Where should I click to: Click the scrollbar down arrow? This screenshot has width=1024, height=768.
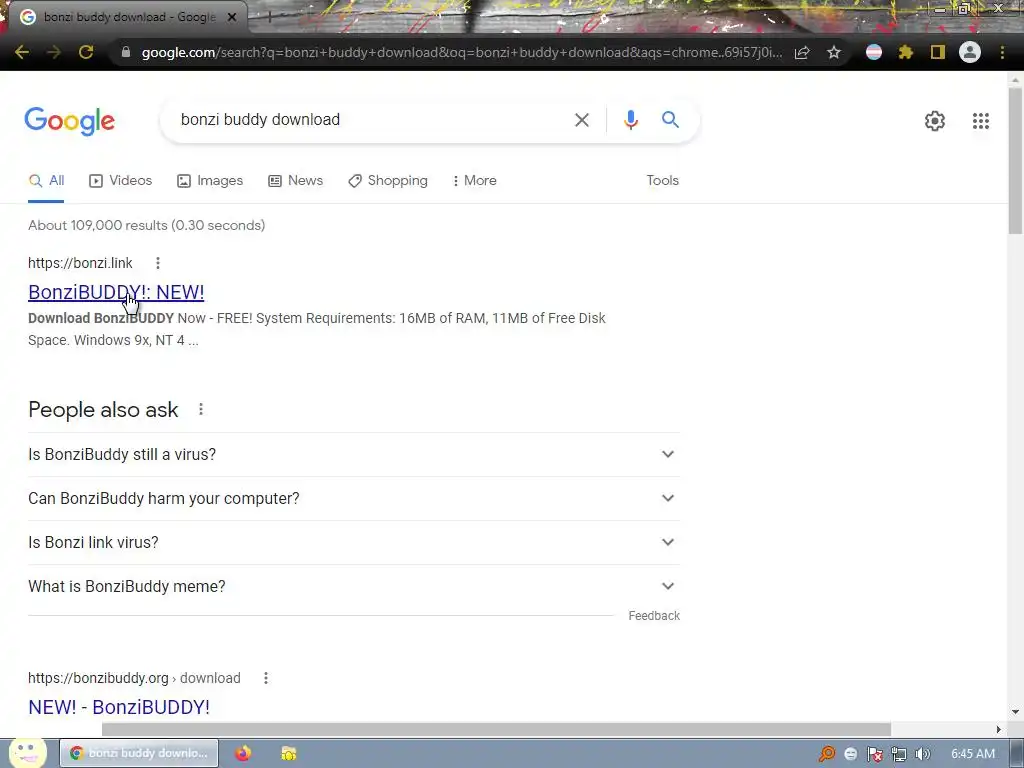tap(1016, 712)
